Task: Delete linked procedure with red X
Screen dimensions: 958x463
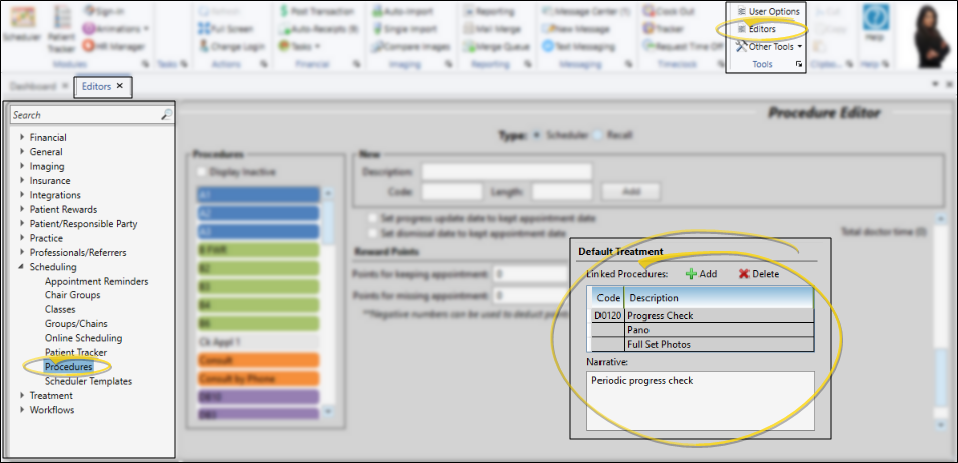Action: click(758, 273)
